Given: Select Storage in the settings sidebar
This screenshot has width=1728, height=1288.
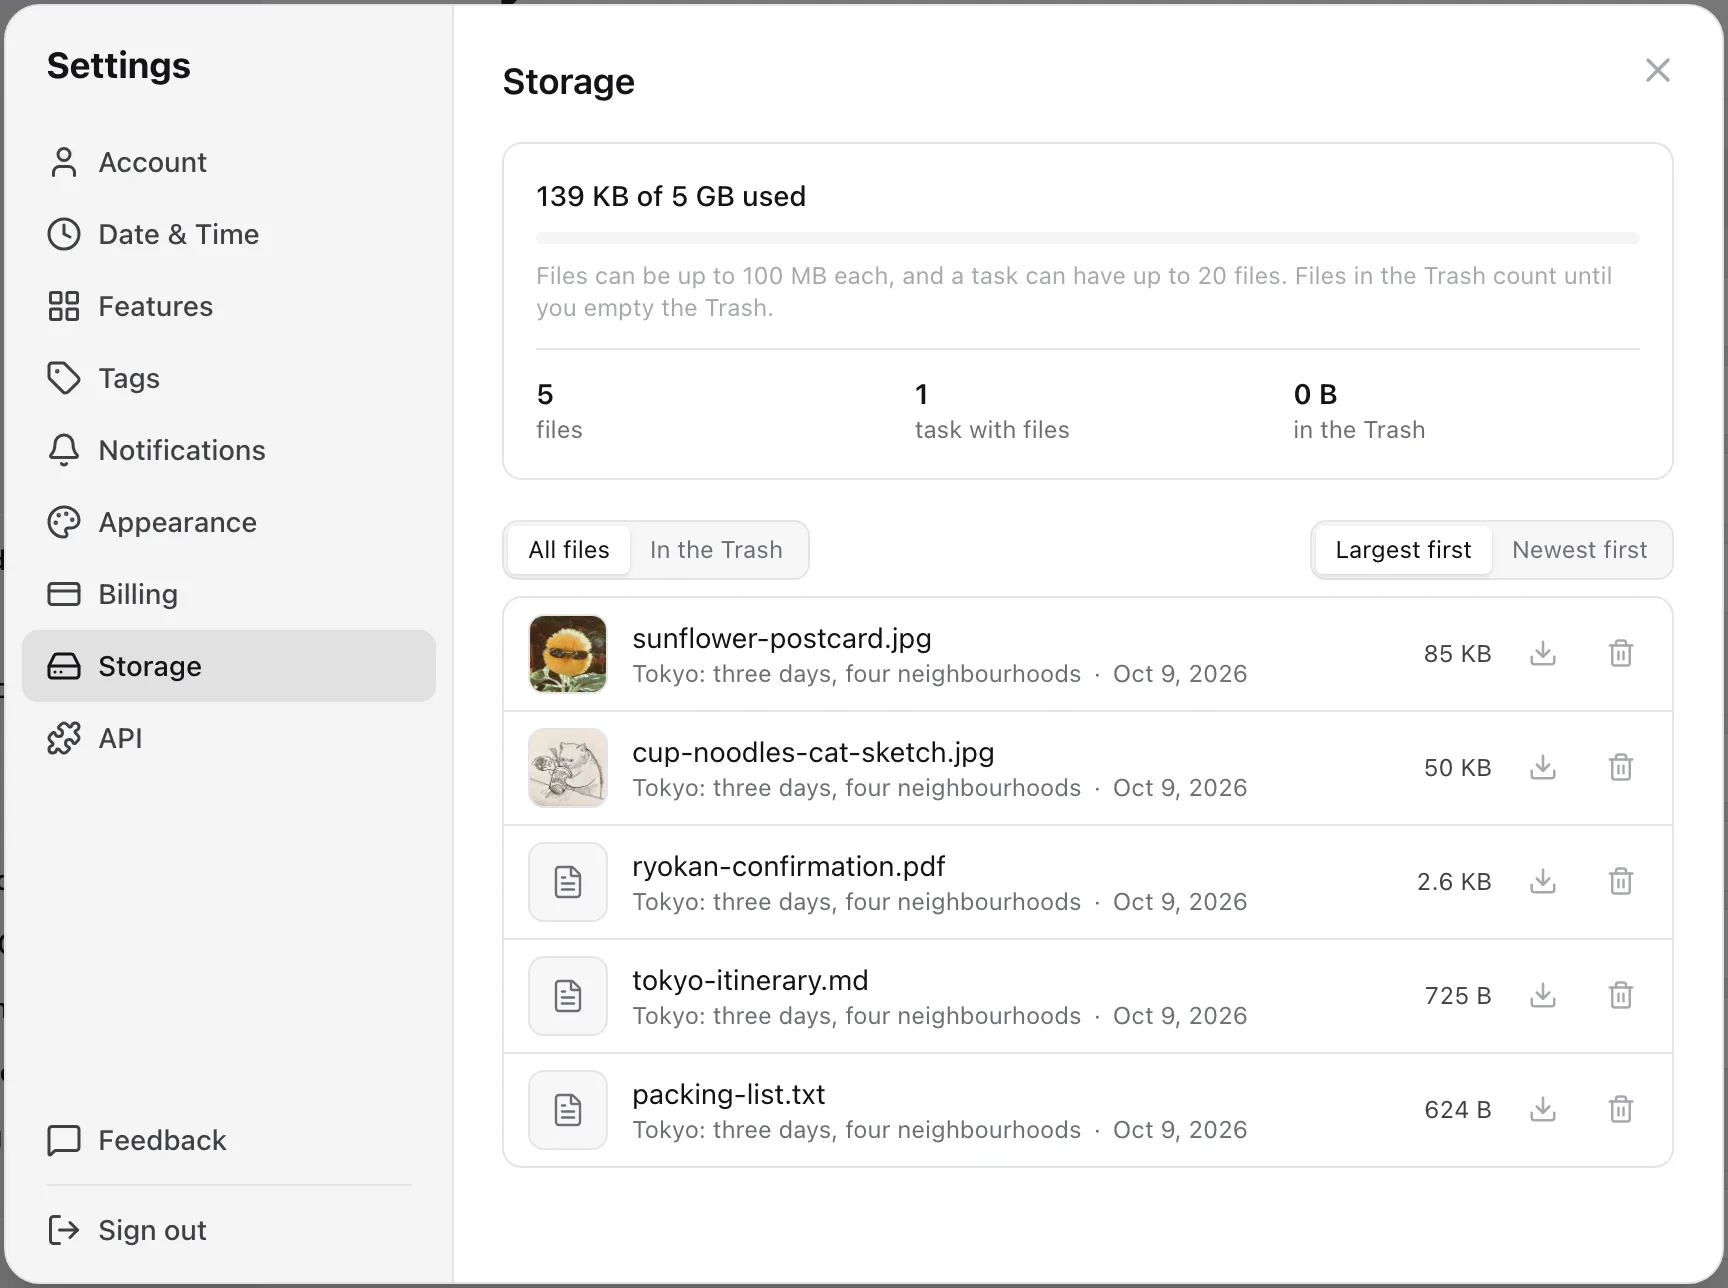Looking at the screenshot, I should [x=229, y=666].
